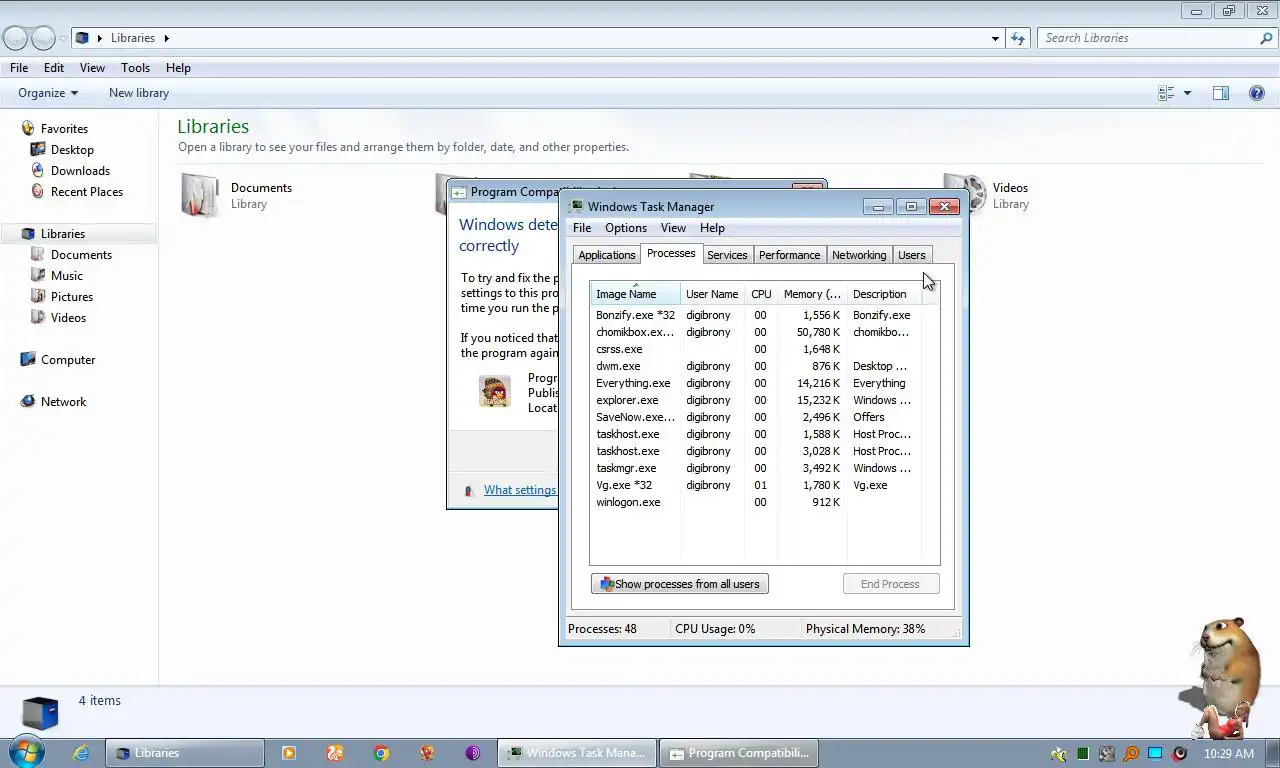The image size is (1280, 768).
Task: Open the address bar history dropdown
Action: point(995,38)
